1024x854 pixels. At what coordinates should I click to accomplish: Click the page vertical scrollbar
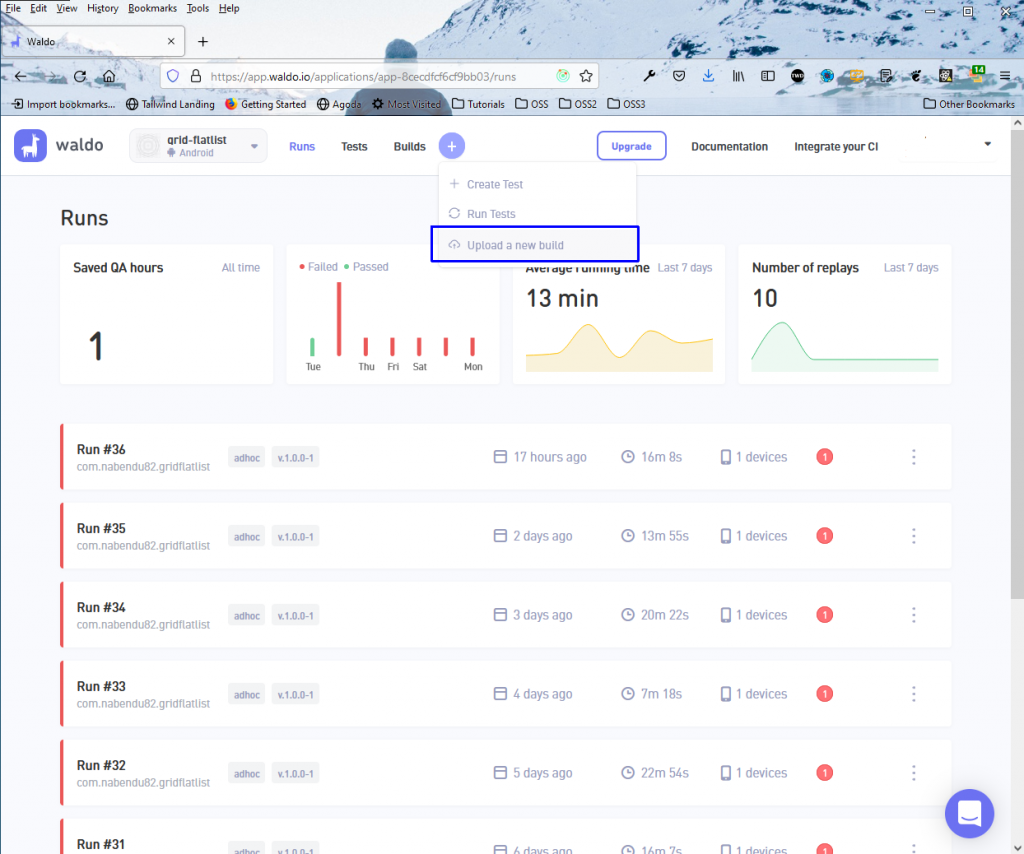tap(1017, 364)
